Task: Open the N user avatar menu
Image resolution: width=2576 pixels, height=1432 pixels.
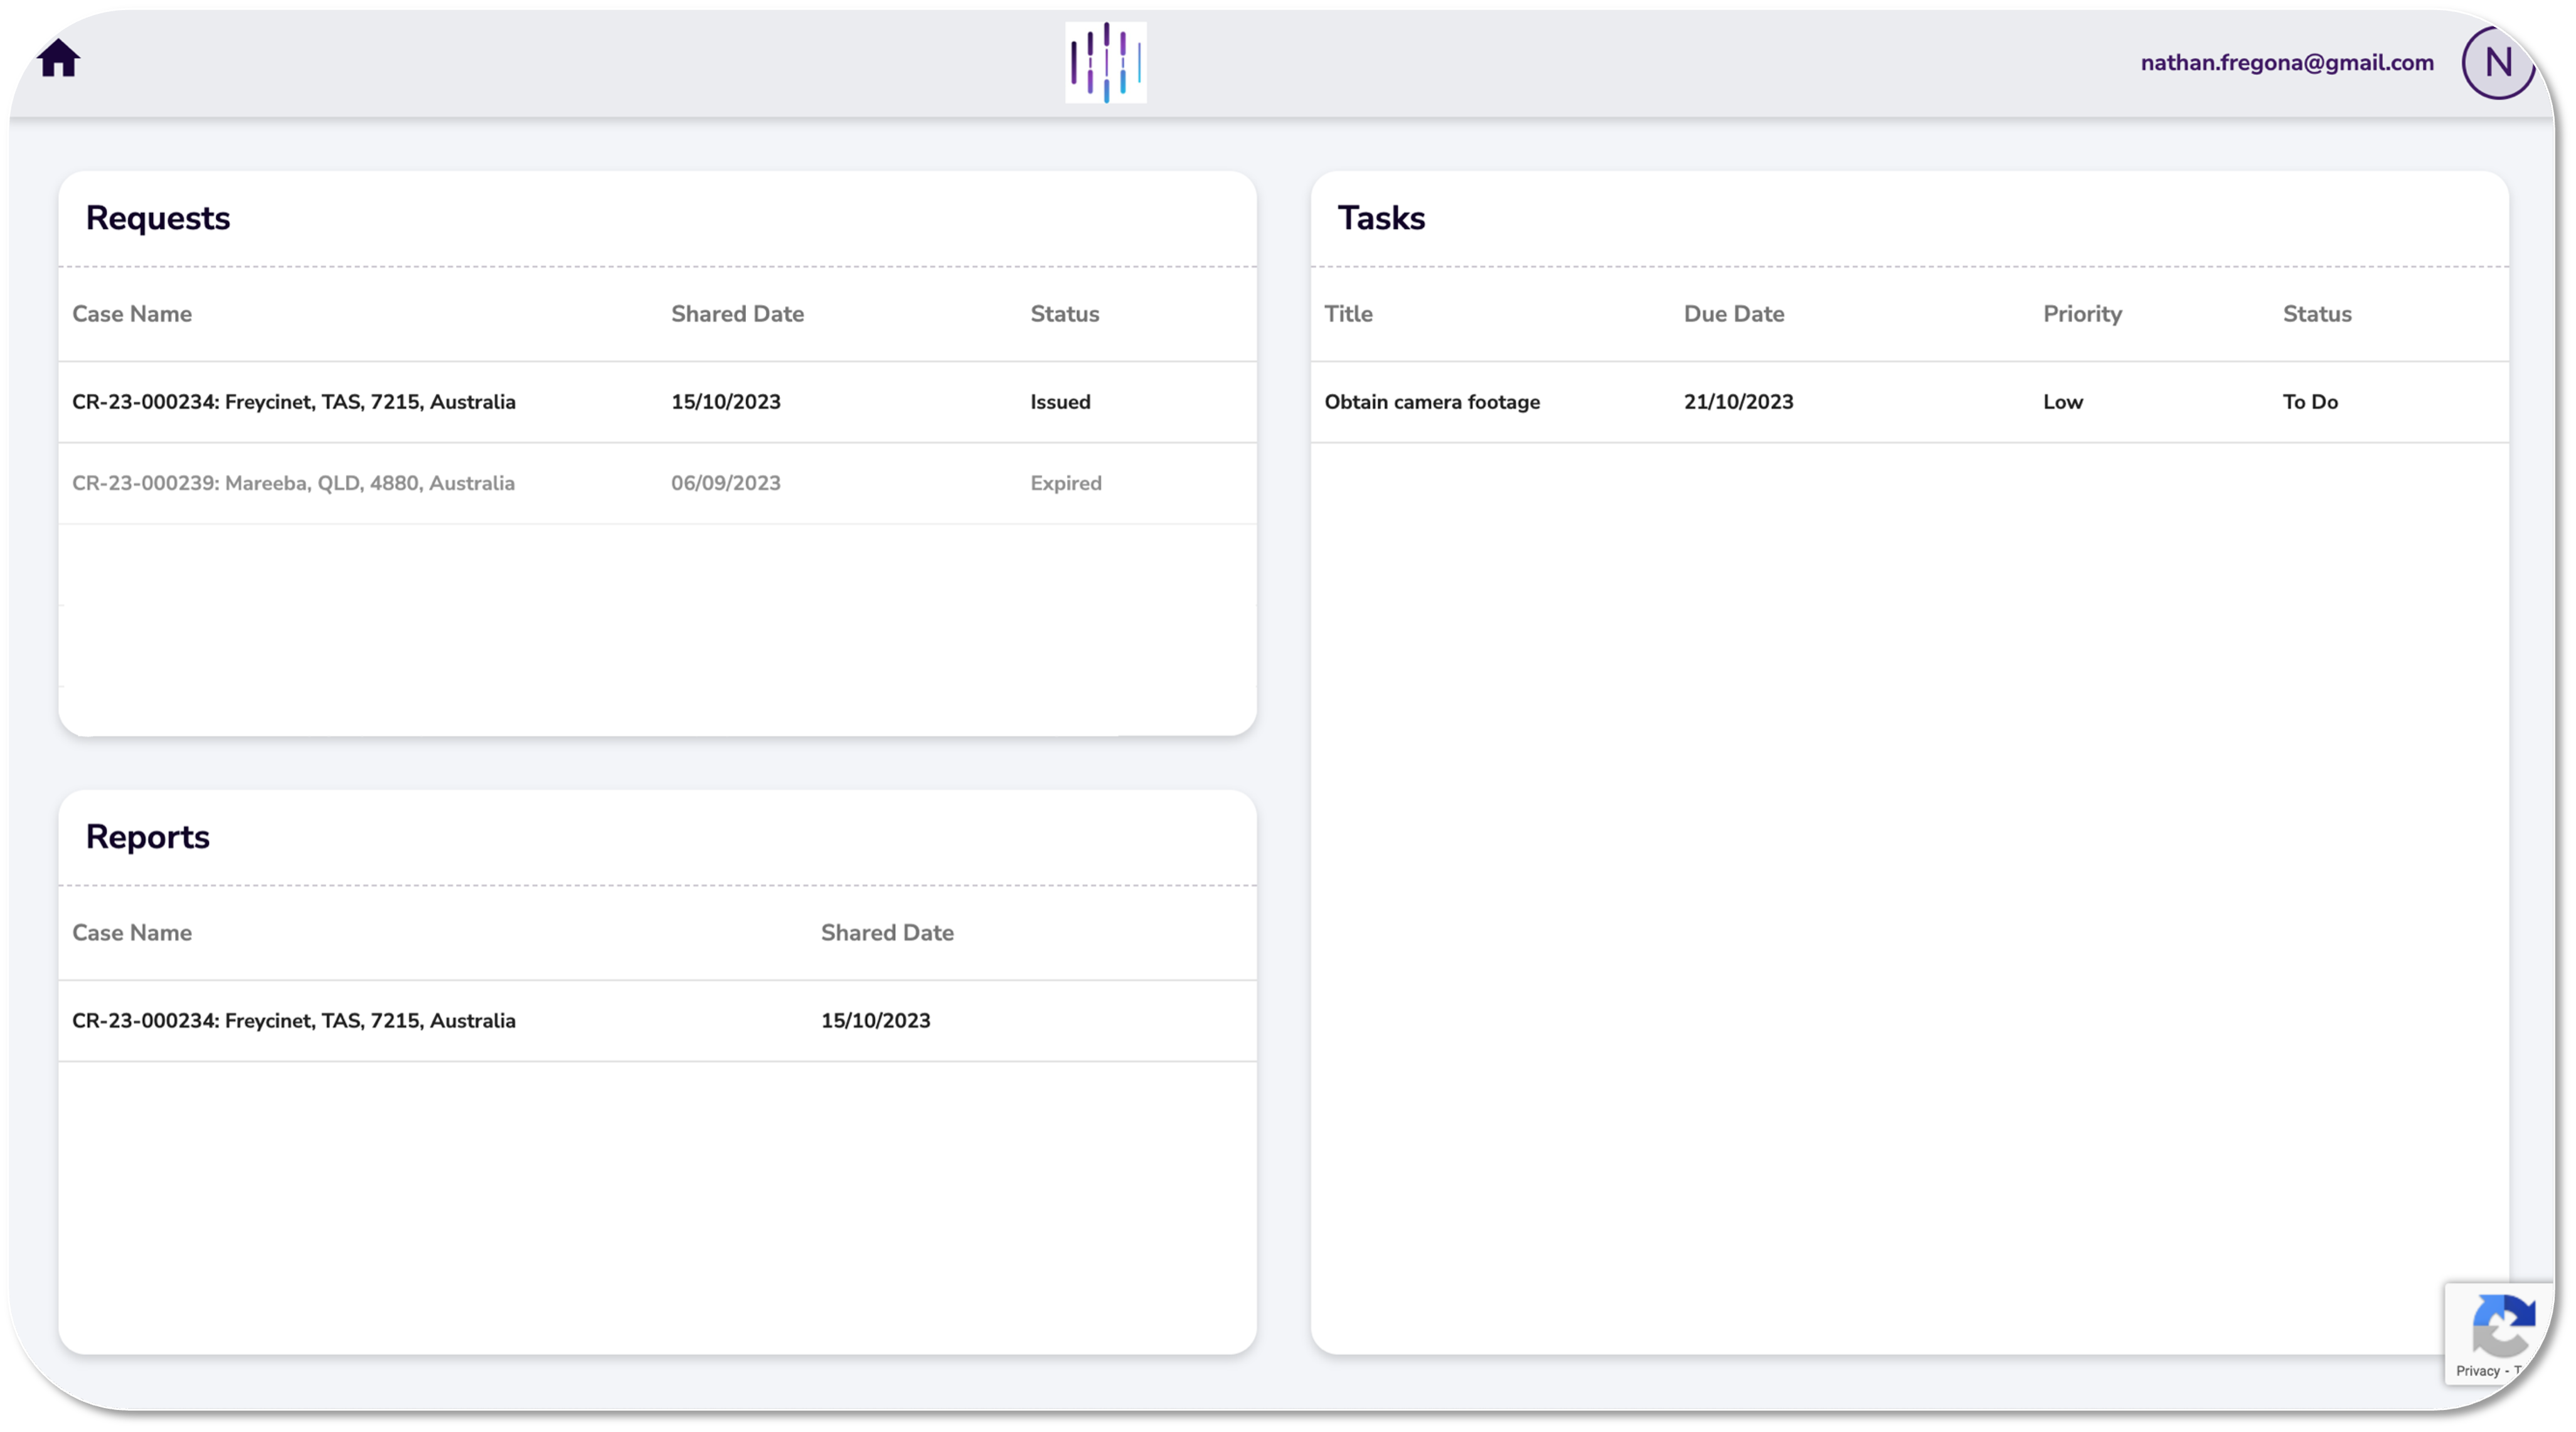Action: (x=2496, y=63)
